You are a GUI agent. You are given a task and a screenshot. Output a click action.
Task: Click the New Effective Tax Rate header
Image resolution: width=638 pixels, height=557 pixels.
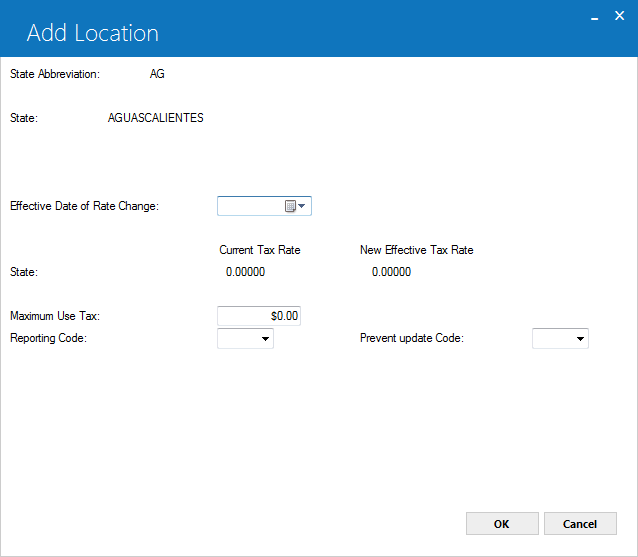(x=417, y=250)
